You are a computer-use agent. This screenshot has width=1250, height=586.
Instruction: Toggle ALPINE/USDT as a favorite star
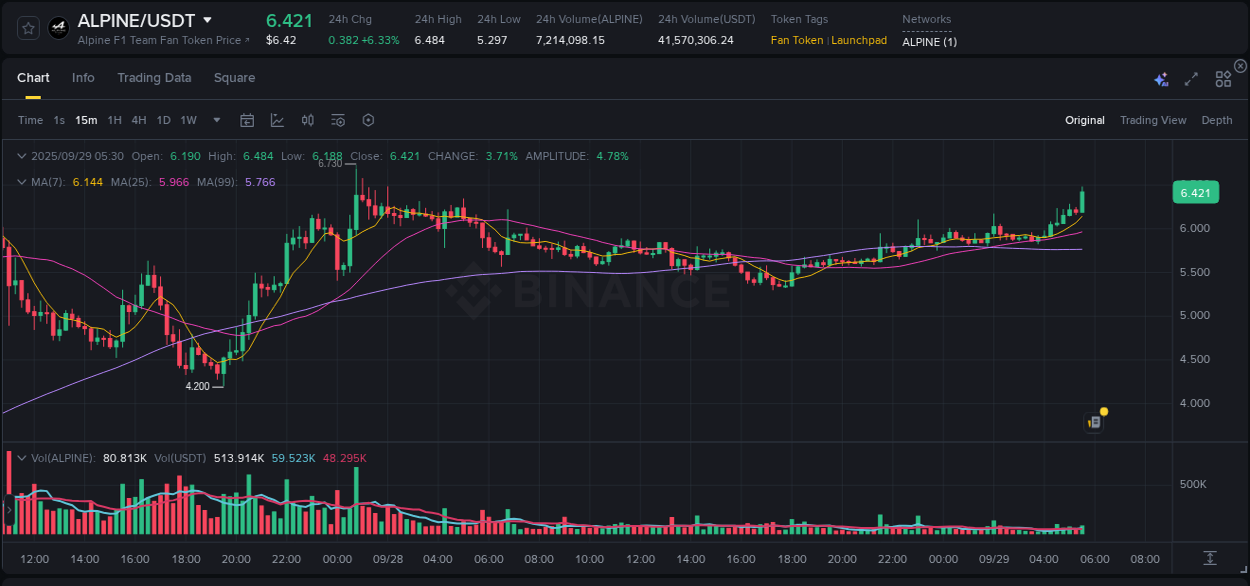click(x=27, y=28)
